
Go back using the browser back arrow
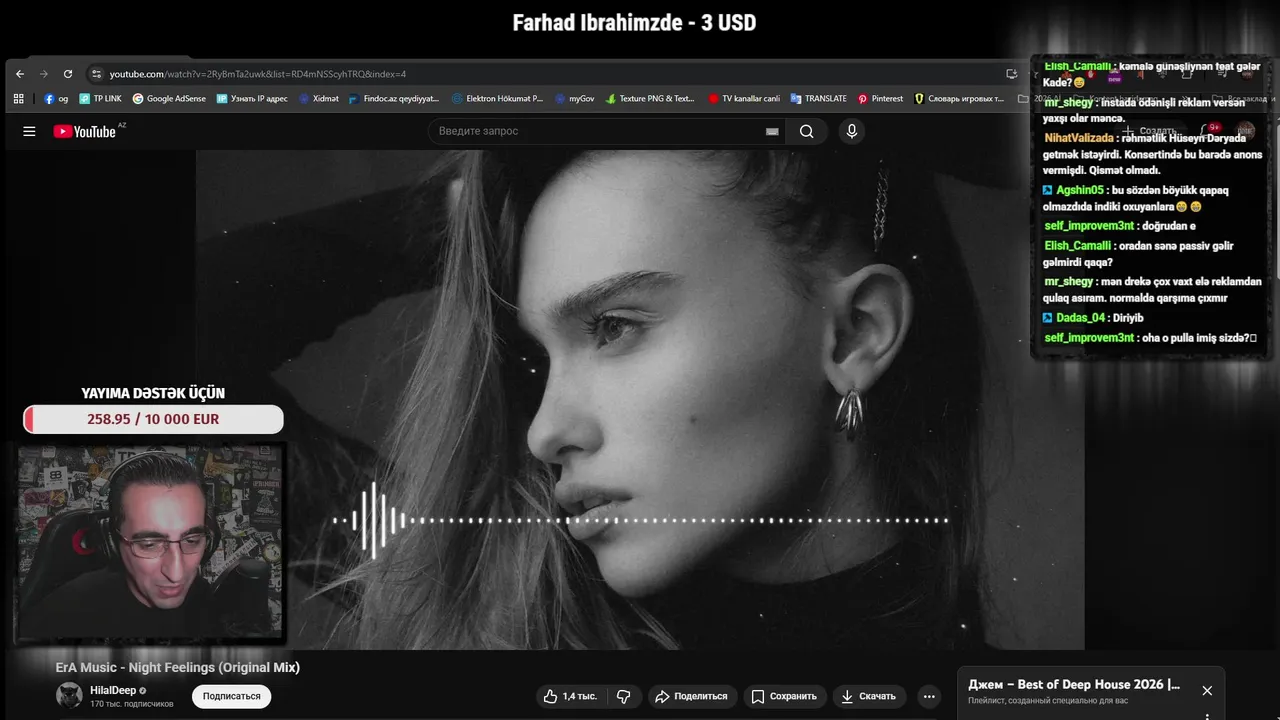[20, 74]
